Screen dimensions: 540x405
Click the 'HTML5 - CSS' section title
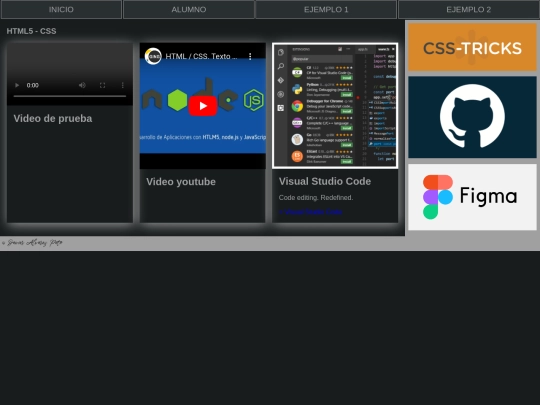(31, 31)
